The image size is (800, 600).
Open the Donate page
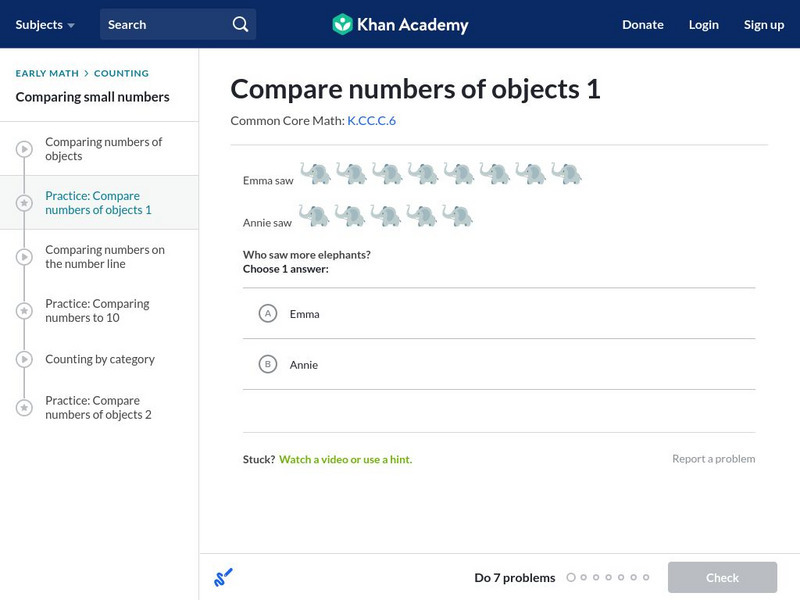(x=642, y=24)
